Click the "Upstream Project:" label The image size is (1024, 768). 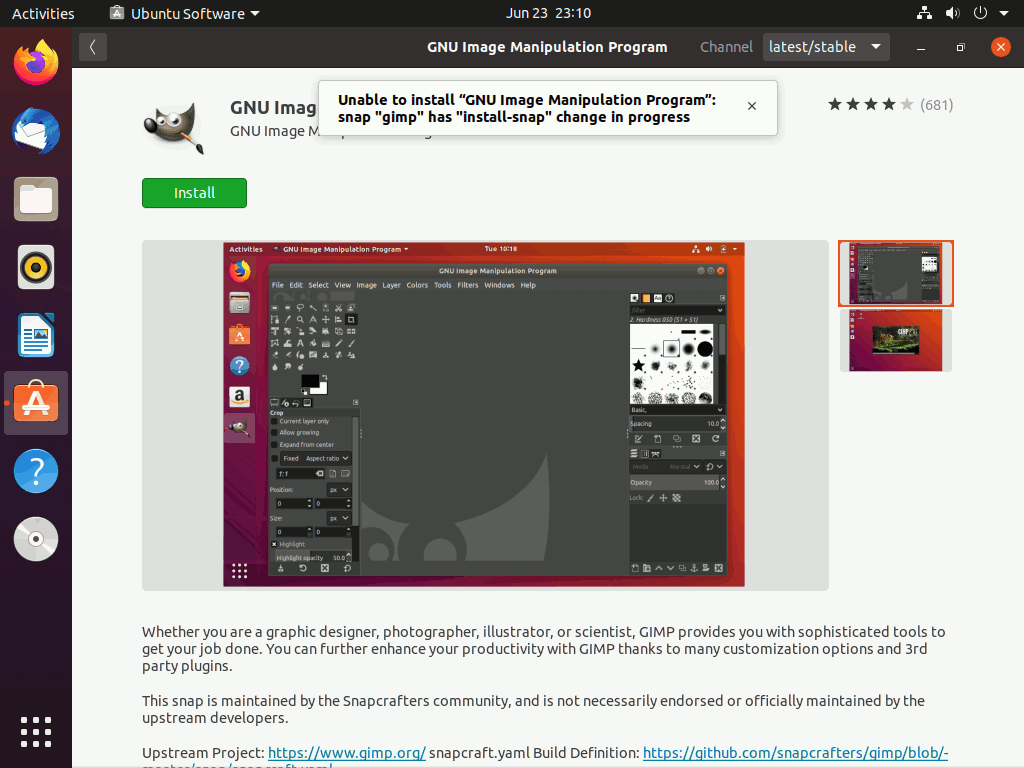pyautogui.click(x=203, y=752)
